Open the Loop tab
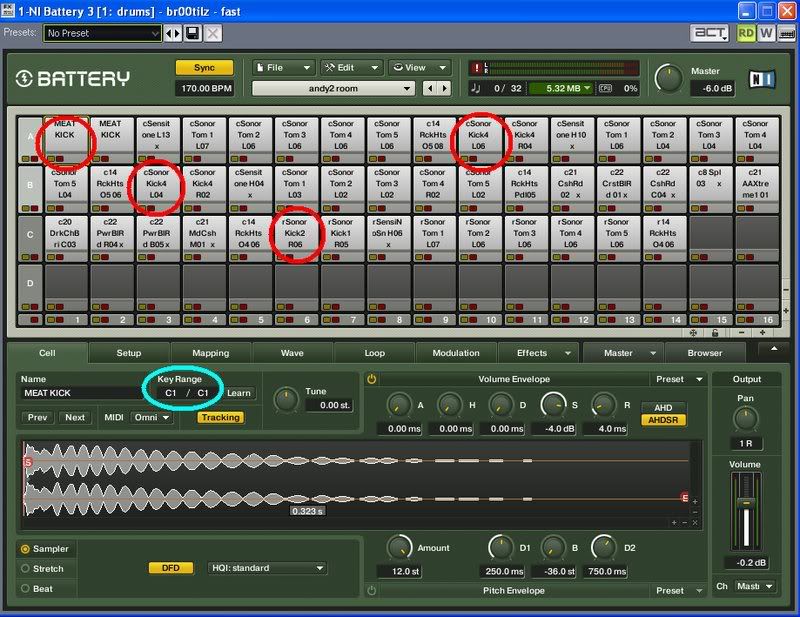800x617 pixels. tap(374, 353)
